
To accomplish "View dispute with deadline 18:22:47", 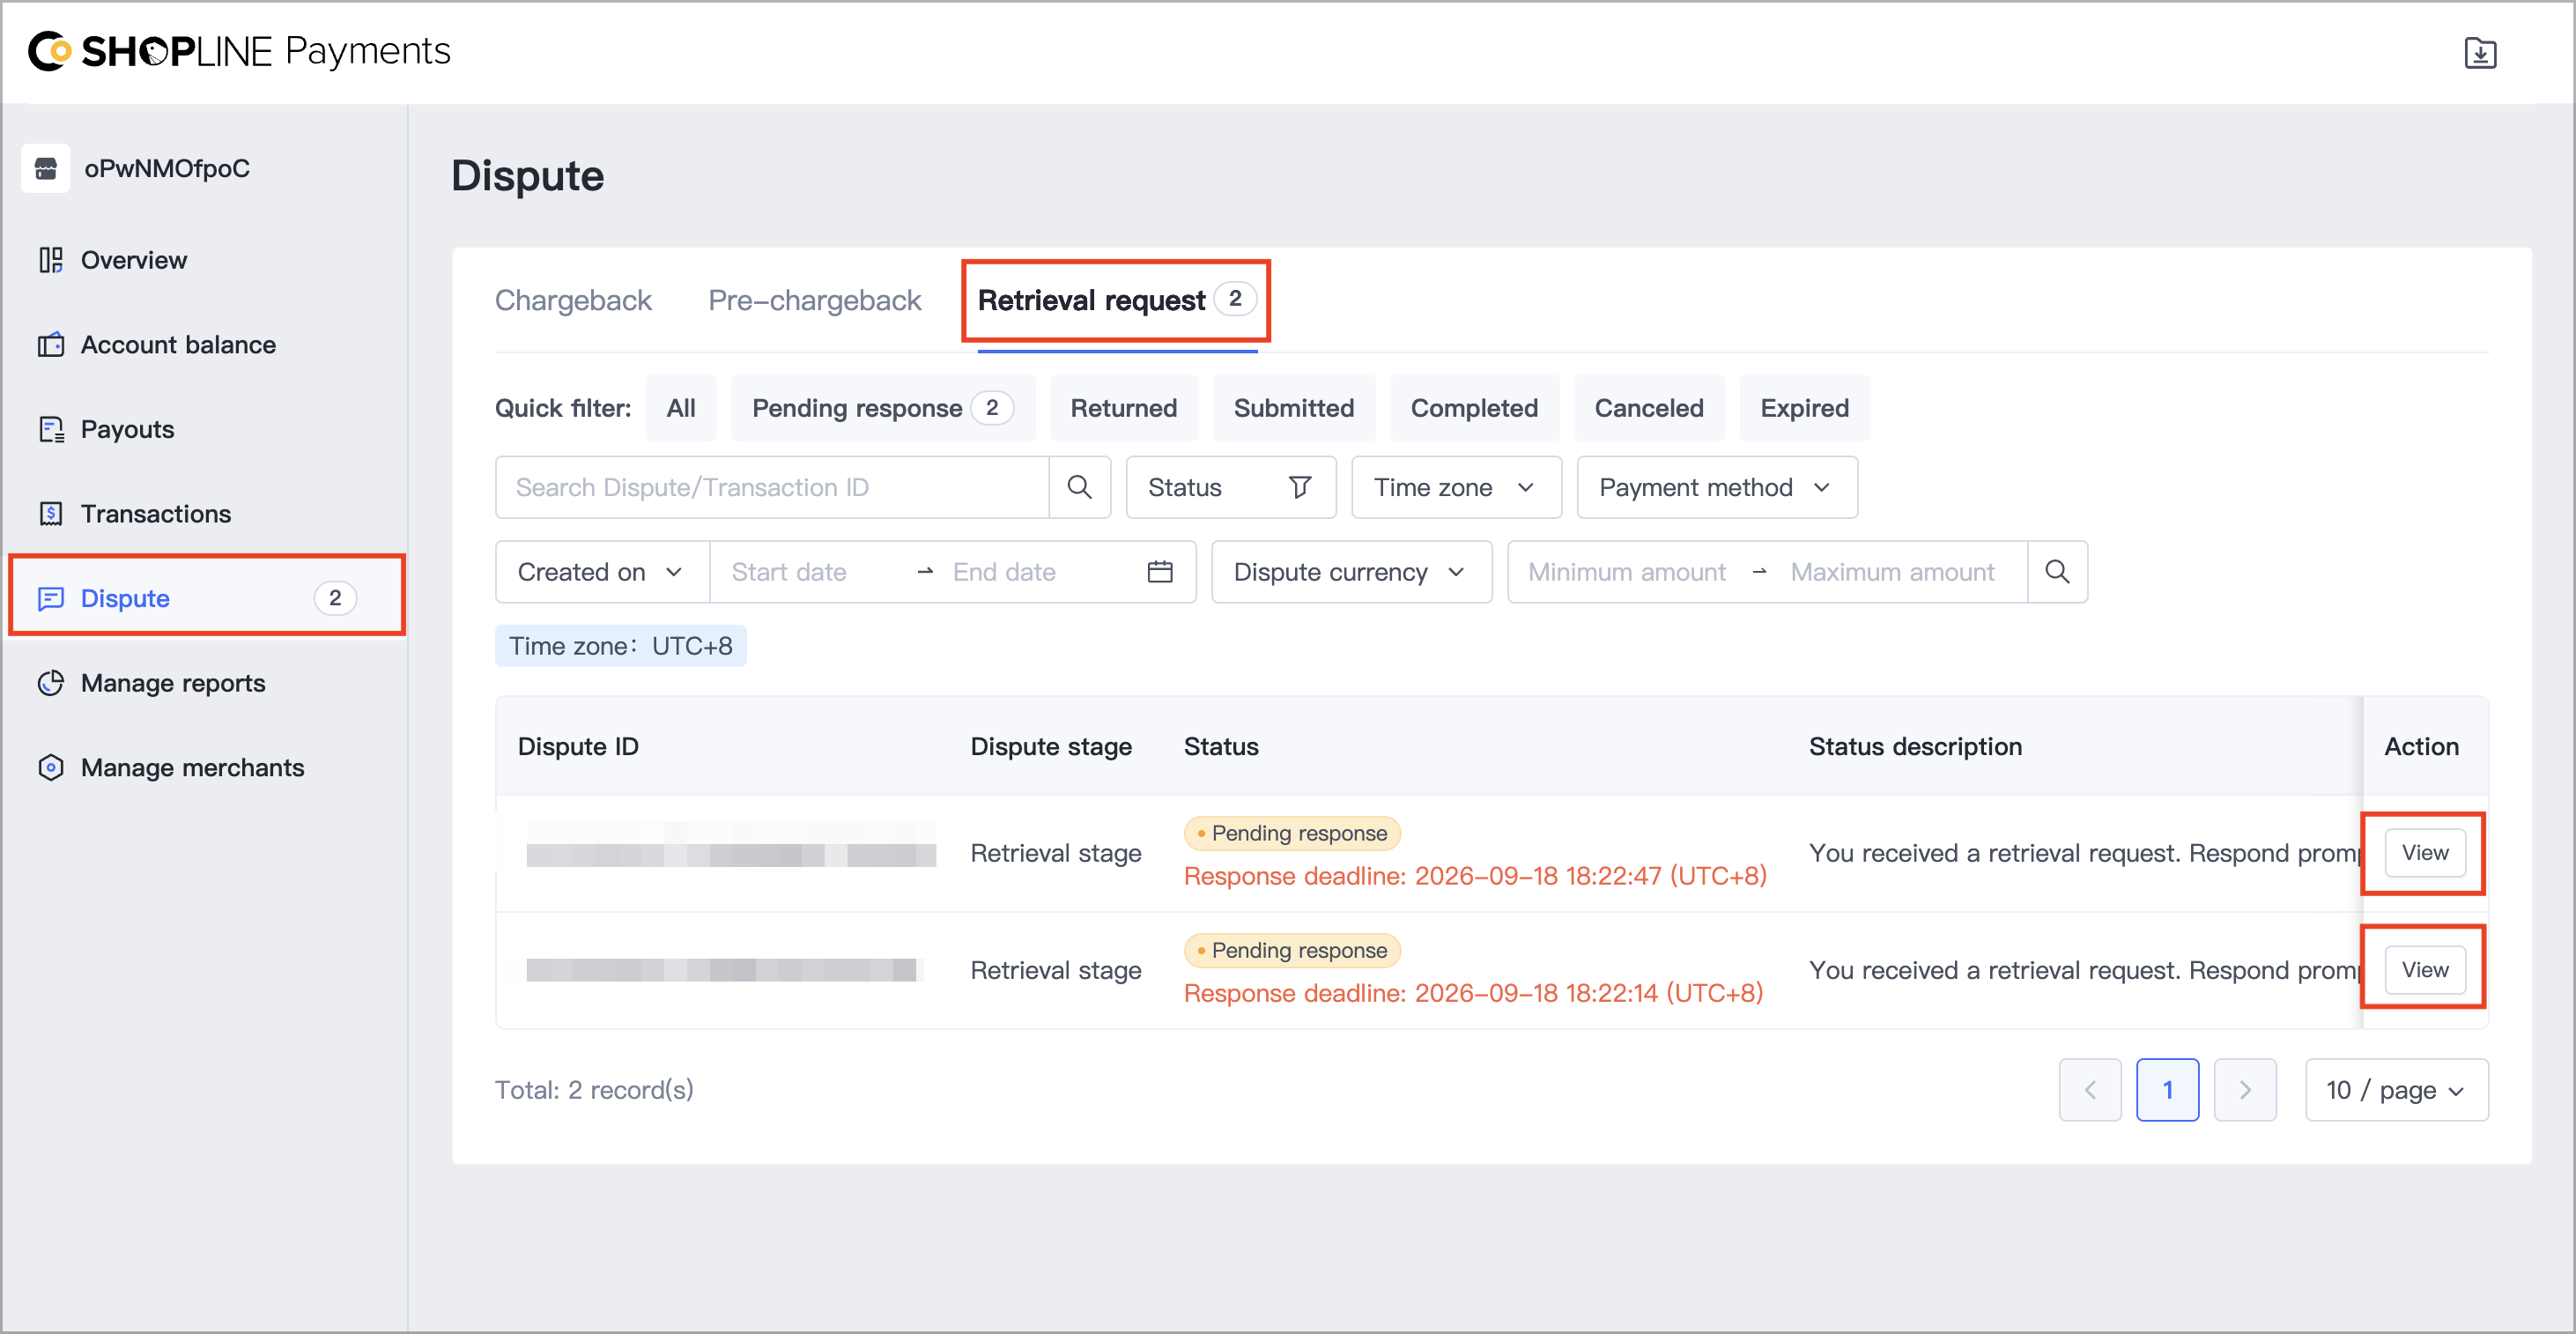I will 2424,853.
